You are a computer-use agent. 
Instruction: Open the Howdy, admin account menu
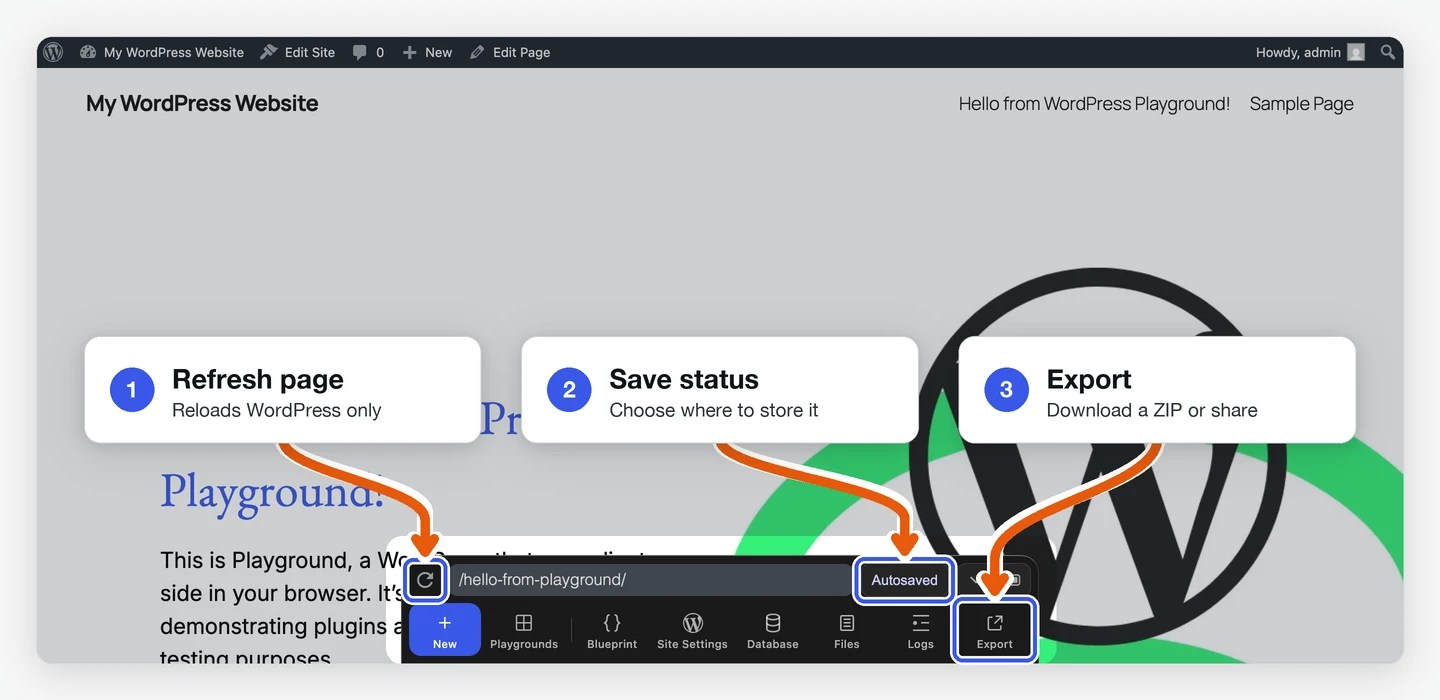1310,52
